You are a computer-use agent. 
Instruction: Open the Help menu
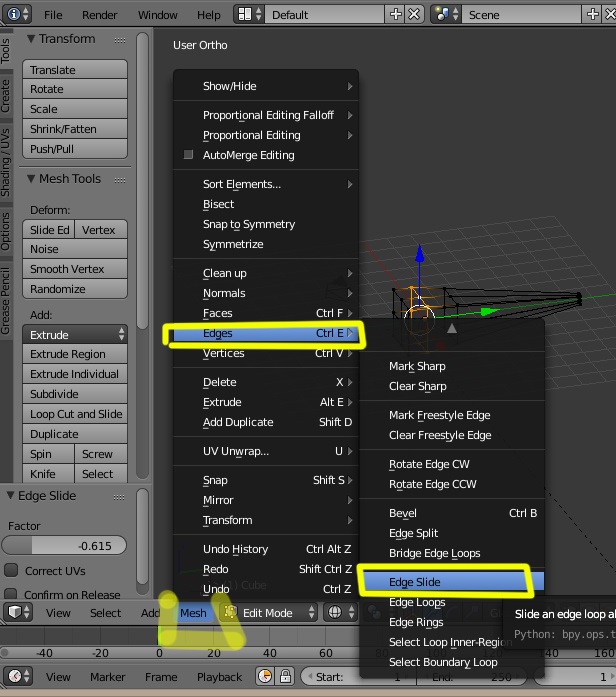tap(208, 15)
